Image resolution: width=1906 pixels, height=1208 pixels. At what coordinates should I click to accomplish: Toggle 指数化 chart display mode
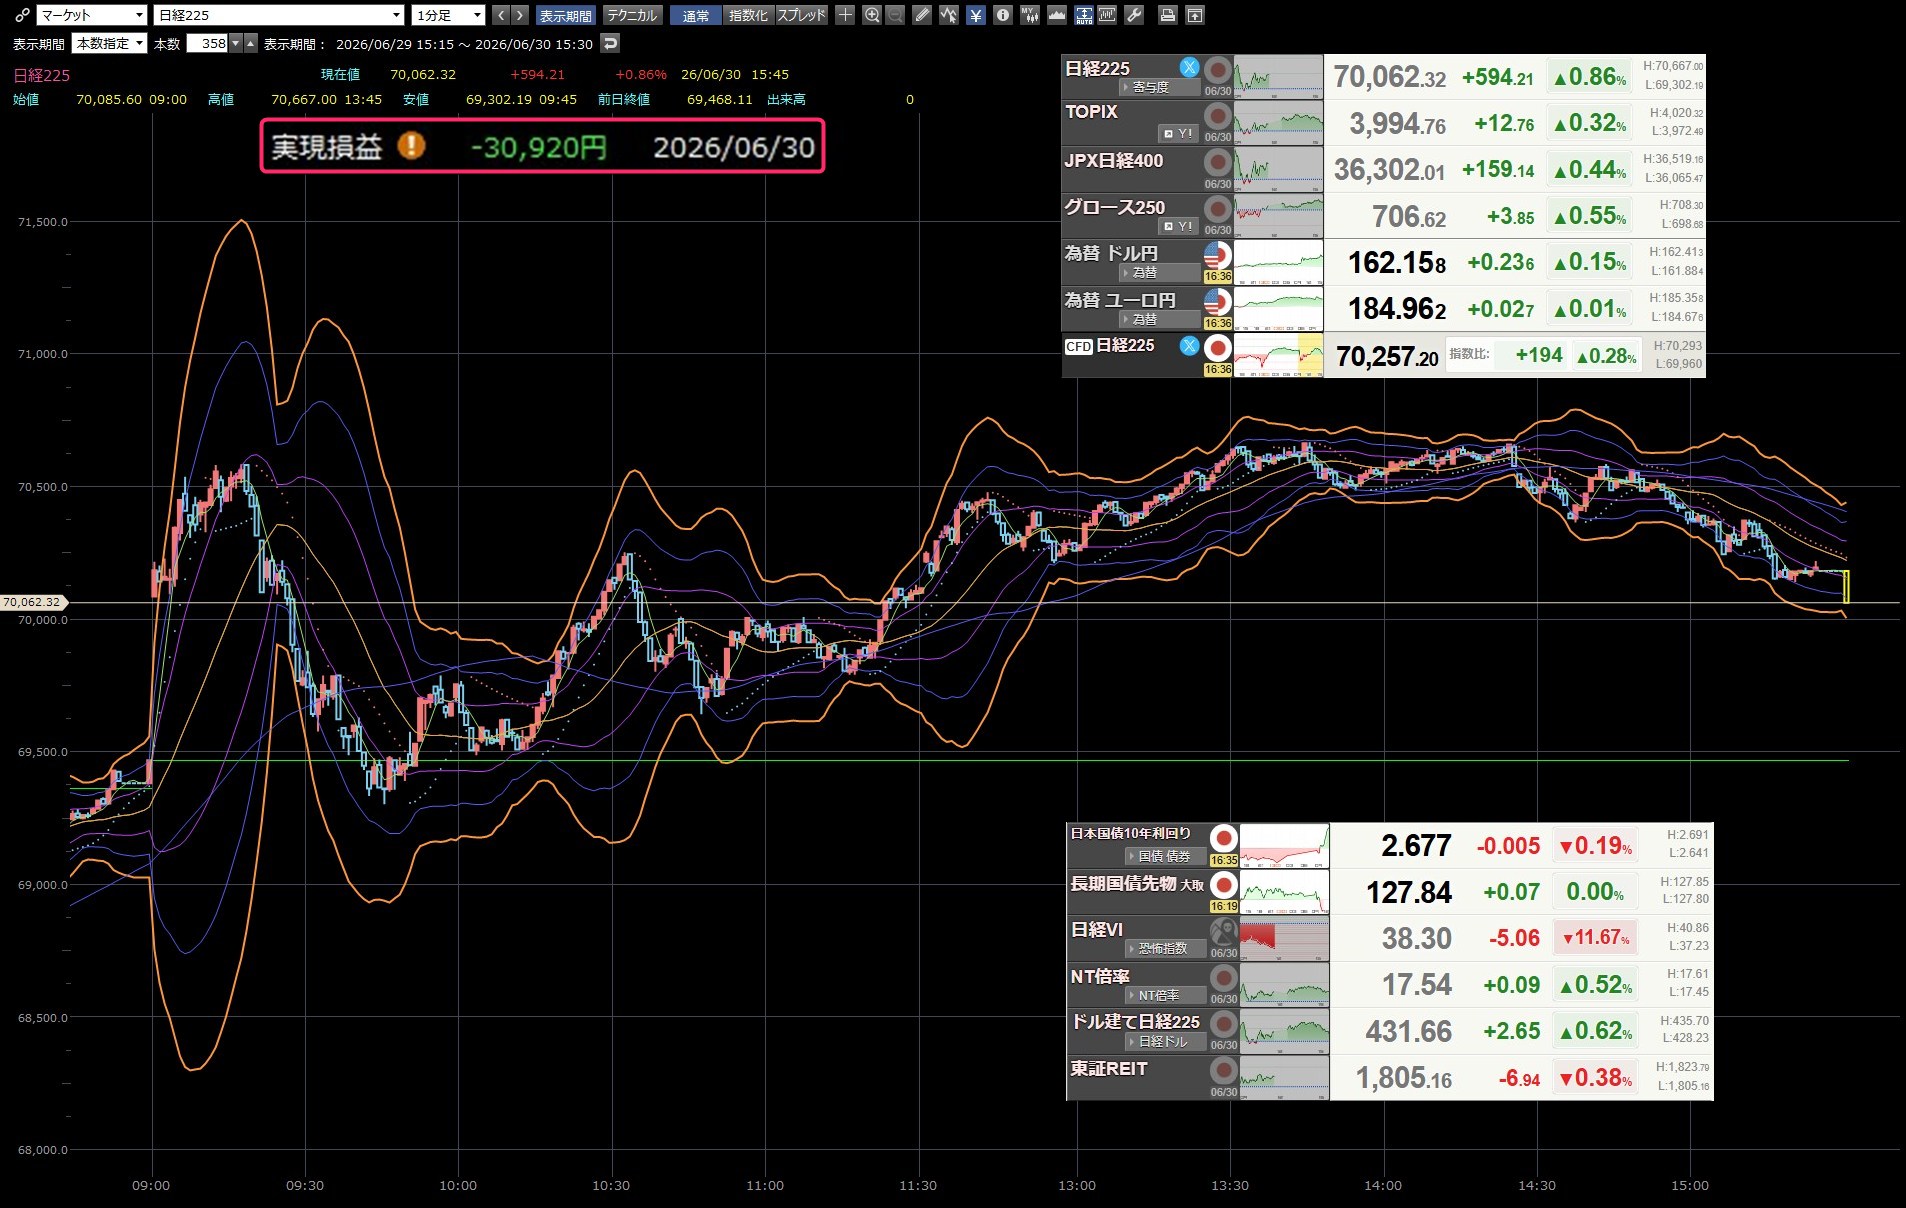pyautogui.click(x=748, y=15)
